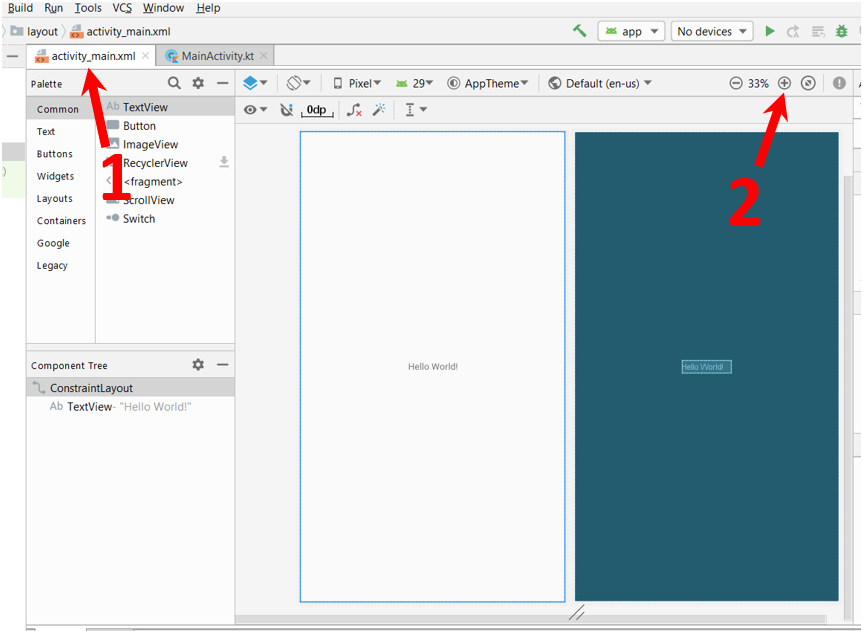Click the horizontal scrollbar below the design surface
The width and height of the screenshot is (863, 631).
click(531, 619)
